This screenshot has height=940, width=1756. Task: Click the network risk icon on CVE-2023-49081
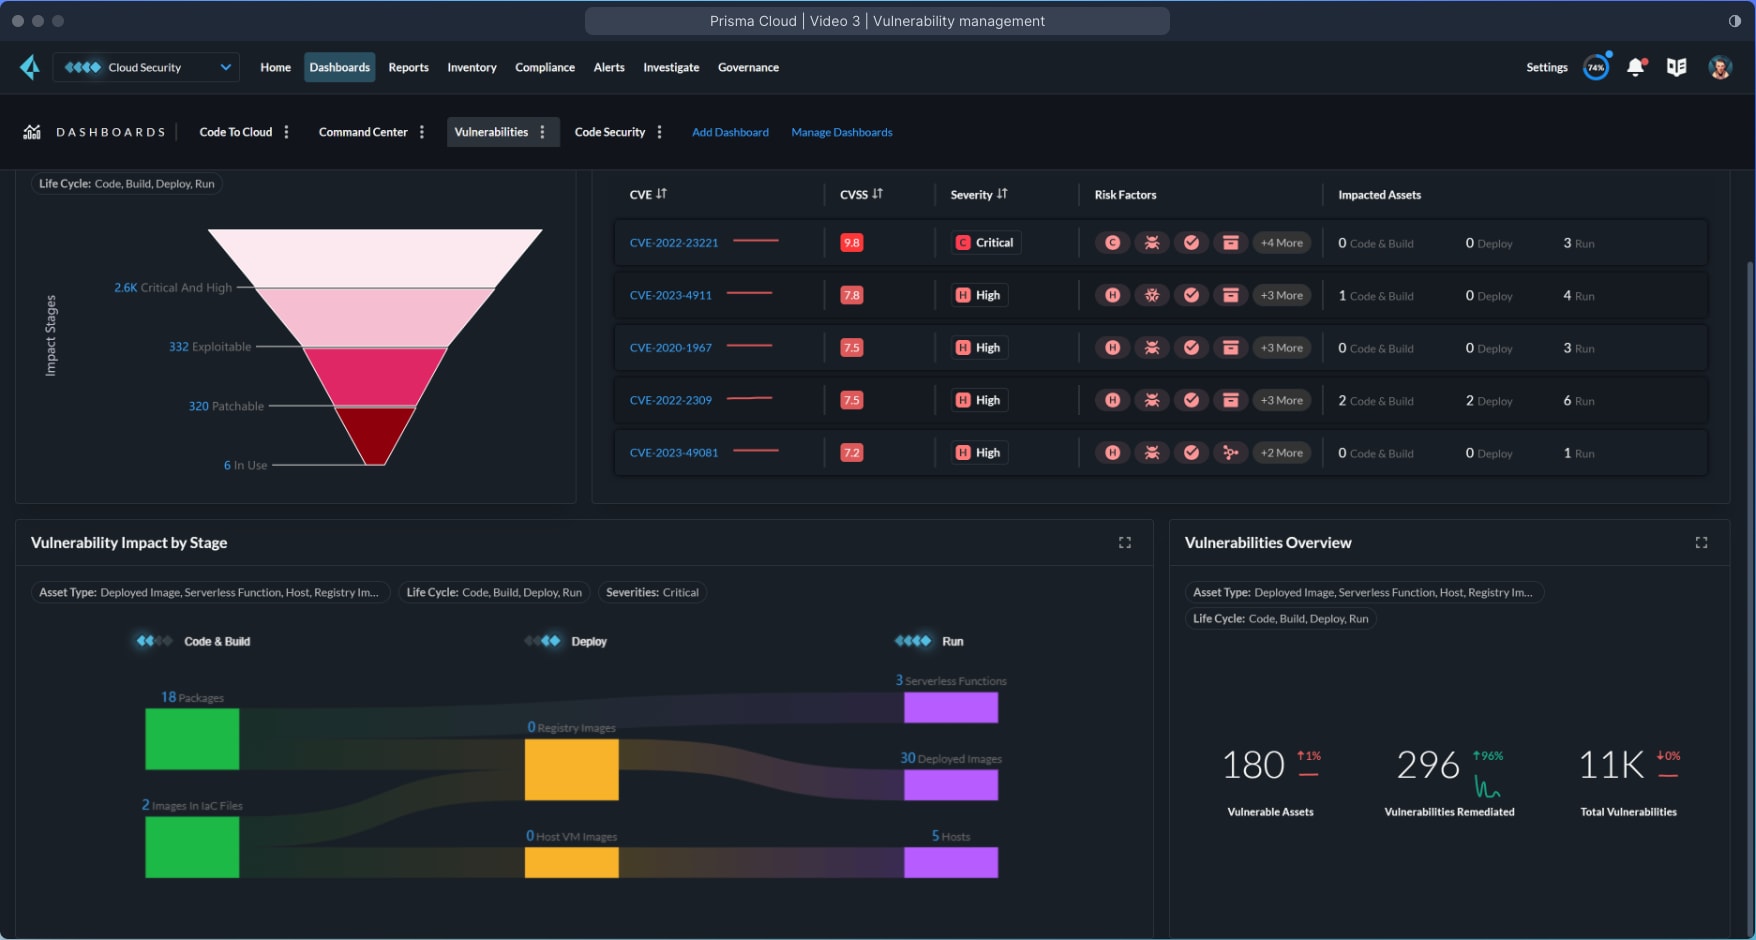click(x=1231, y=452)
